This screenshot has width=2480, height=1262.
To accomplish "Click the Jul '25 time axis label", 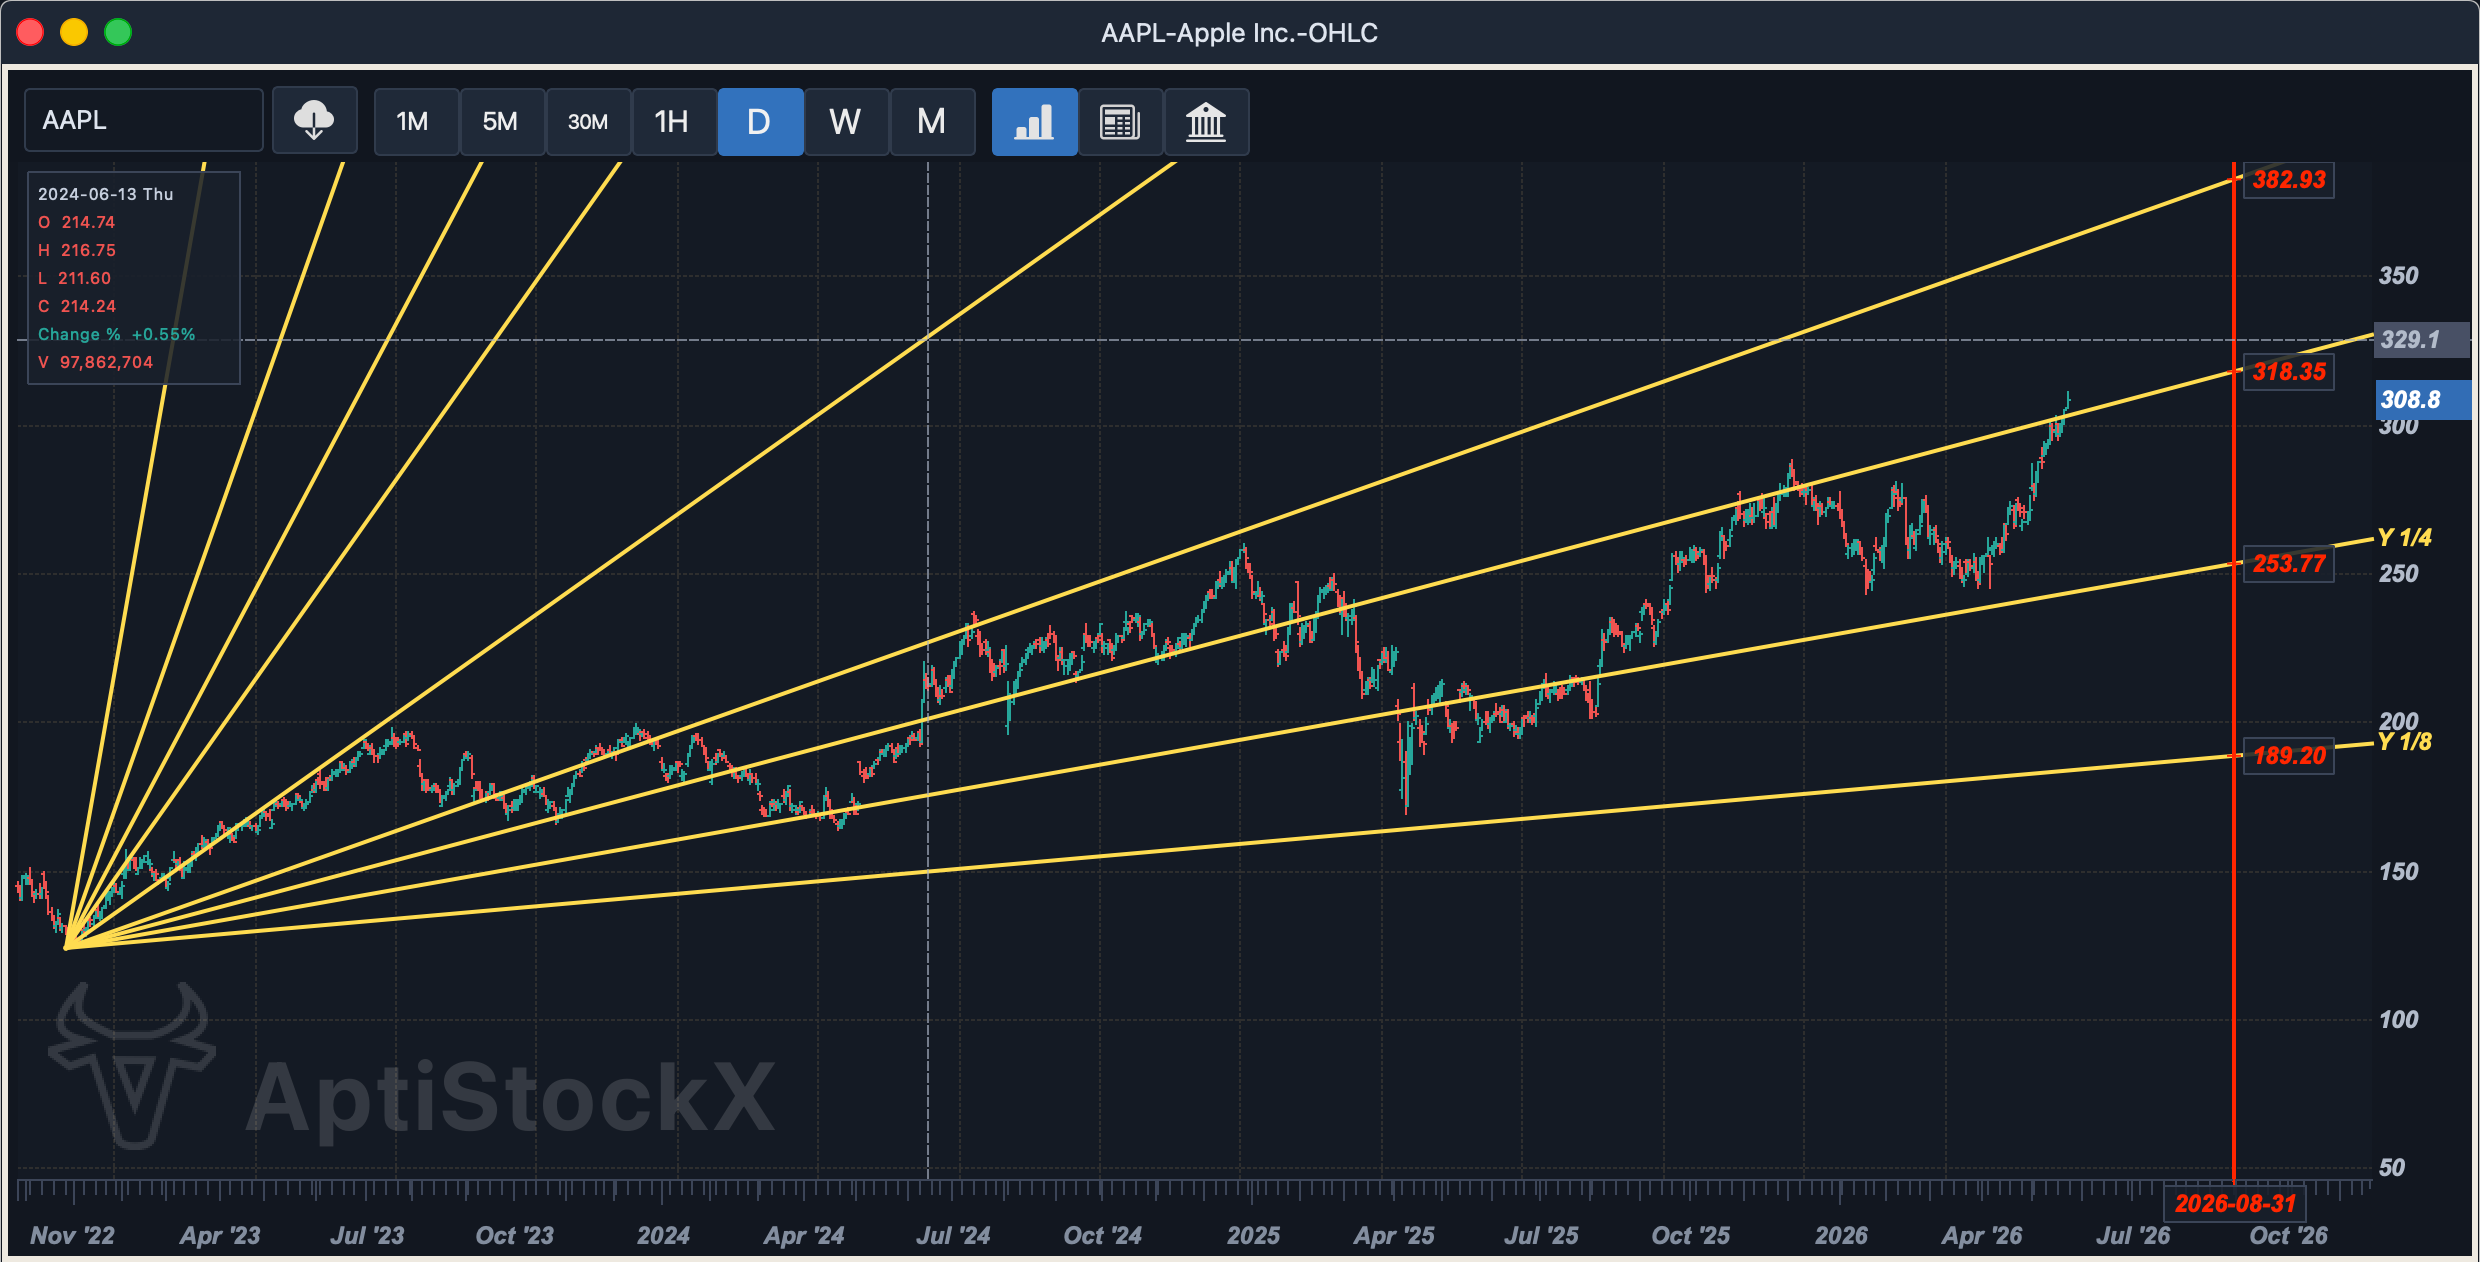I will tap(1541, 1236).
